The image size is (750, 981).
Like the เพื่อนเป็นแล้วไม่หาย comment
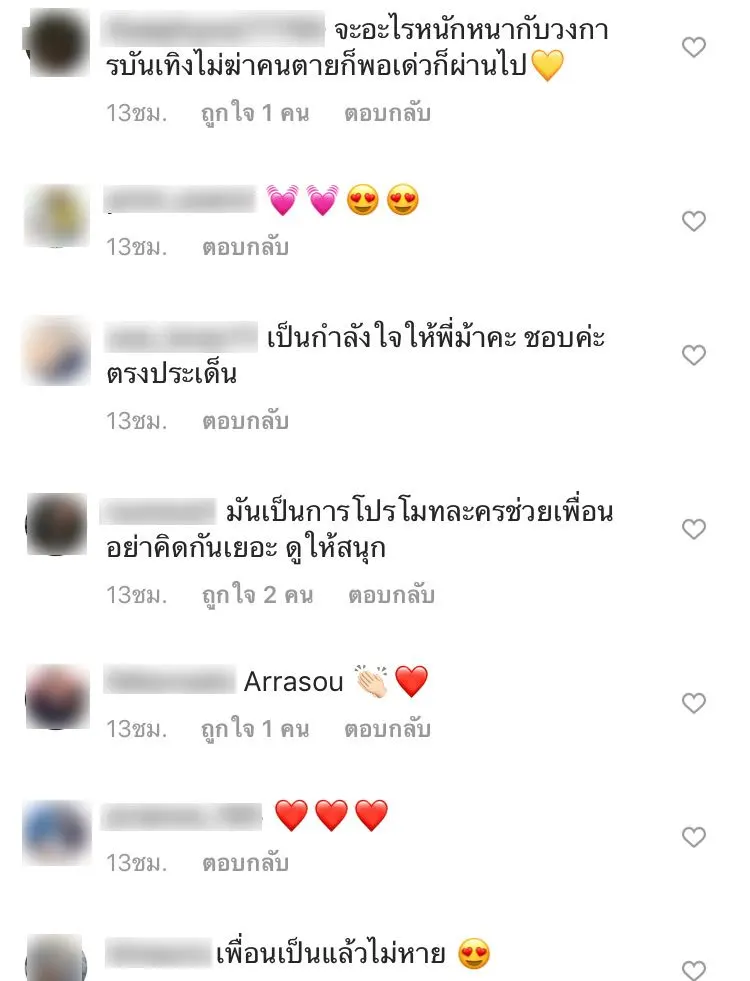694,969
